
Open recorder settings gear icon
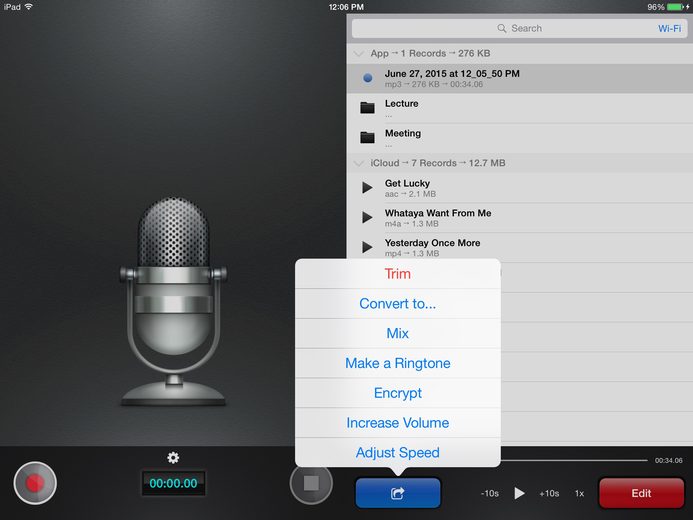coord(173,458)
